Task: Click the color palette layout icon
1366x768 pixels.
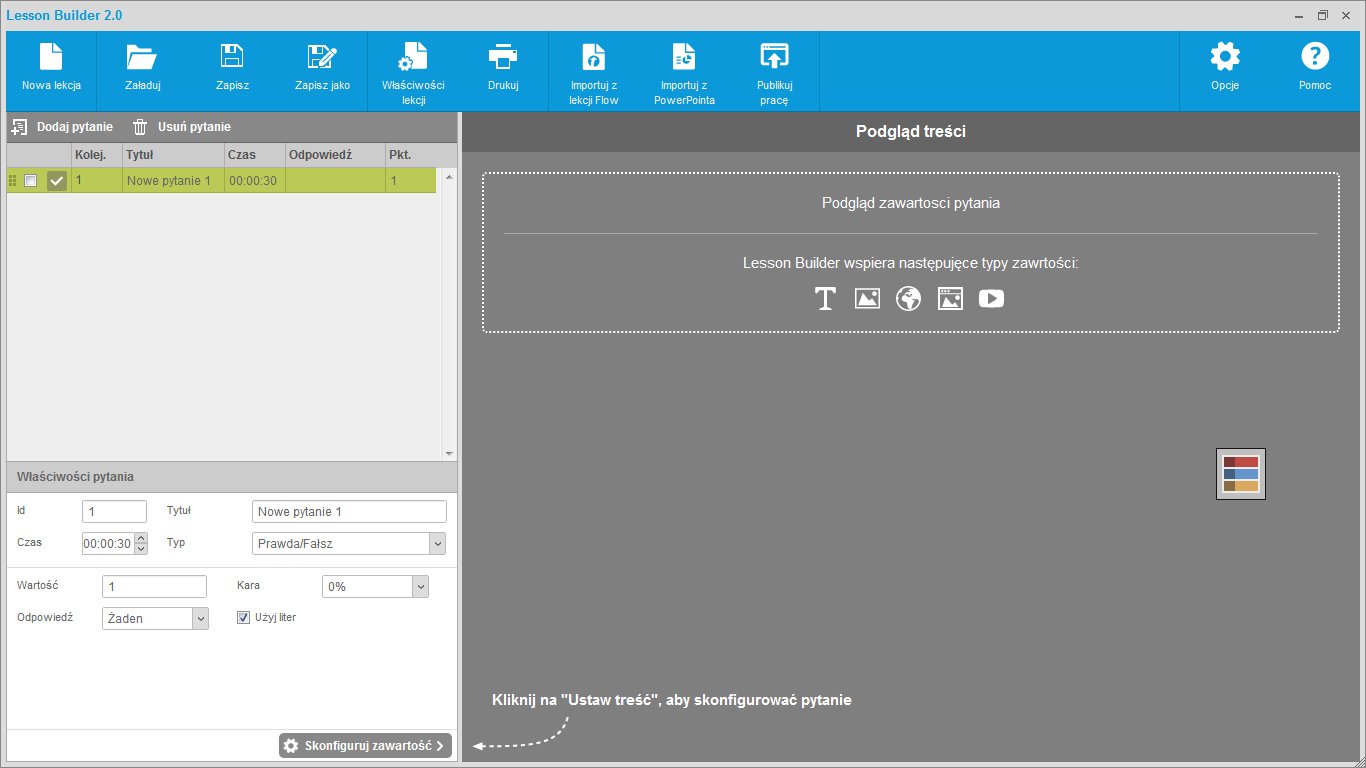Action: coord(1241,474)
